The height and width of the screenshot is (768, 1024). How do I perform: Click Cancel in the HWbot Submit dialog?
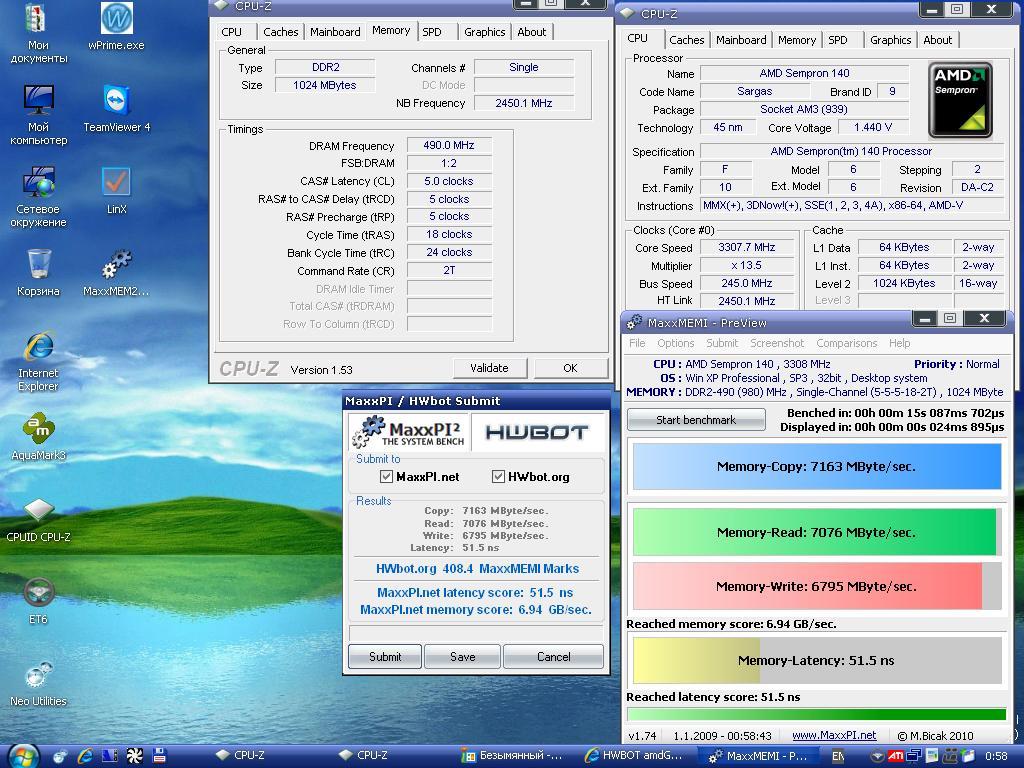click(x=553, y=656)
